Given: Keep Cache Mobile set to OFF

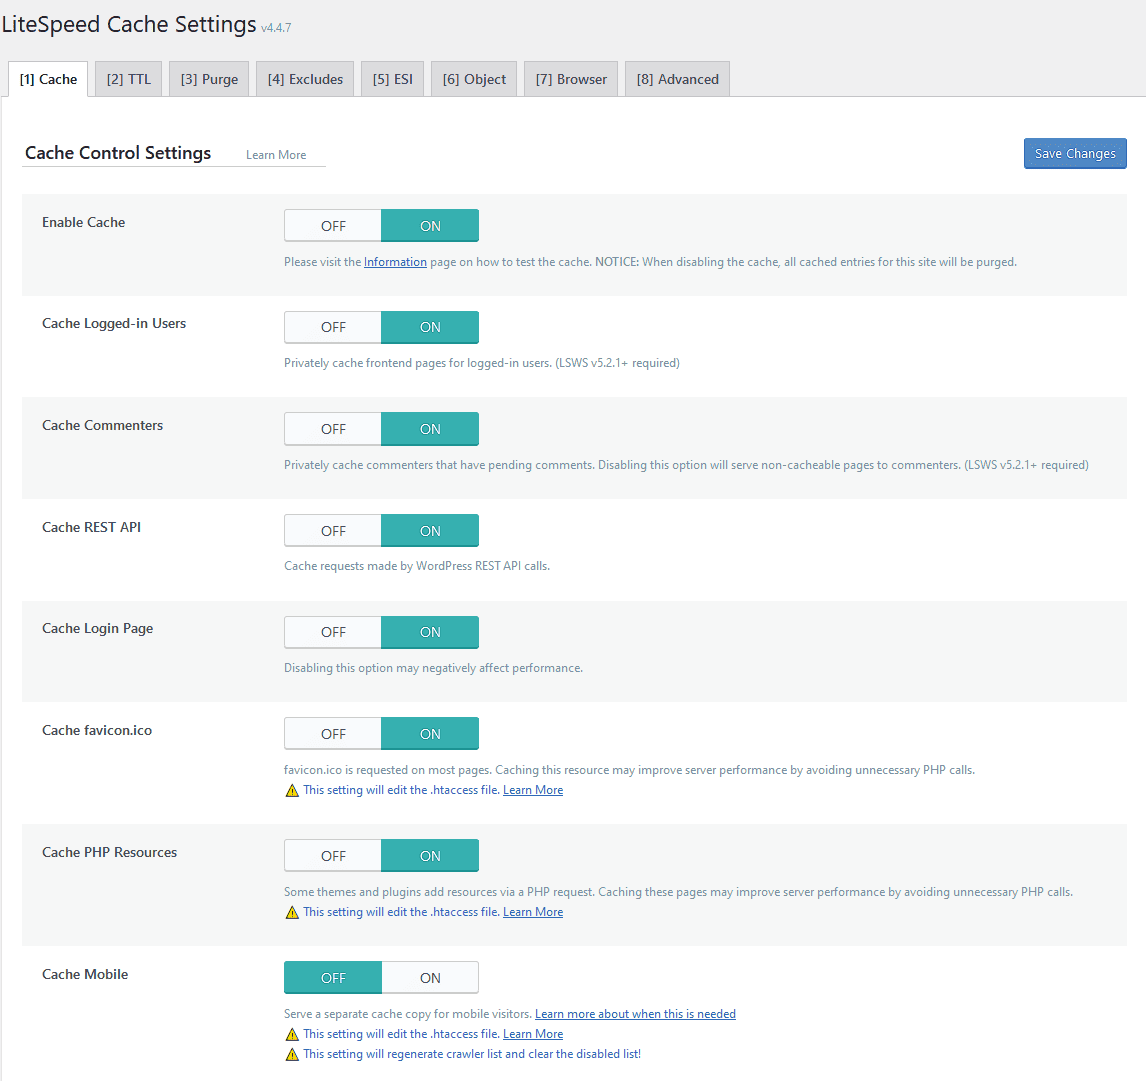Looking at the screenshot, I should (333, 978).
